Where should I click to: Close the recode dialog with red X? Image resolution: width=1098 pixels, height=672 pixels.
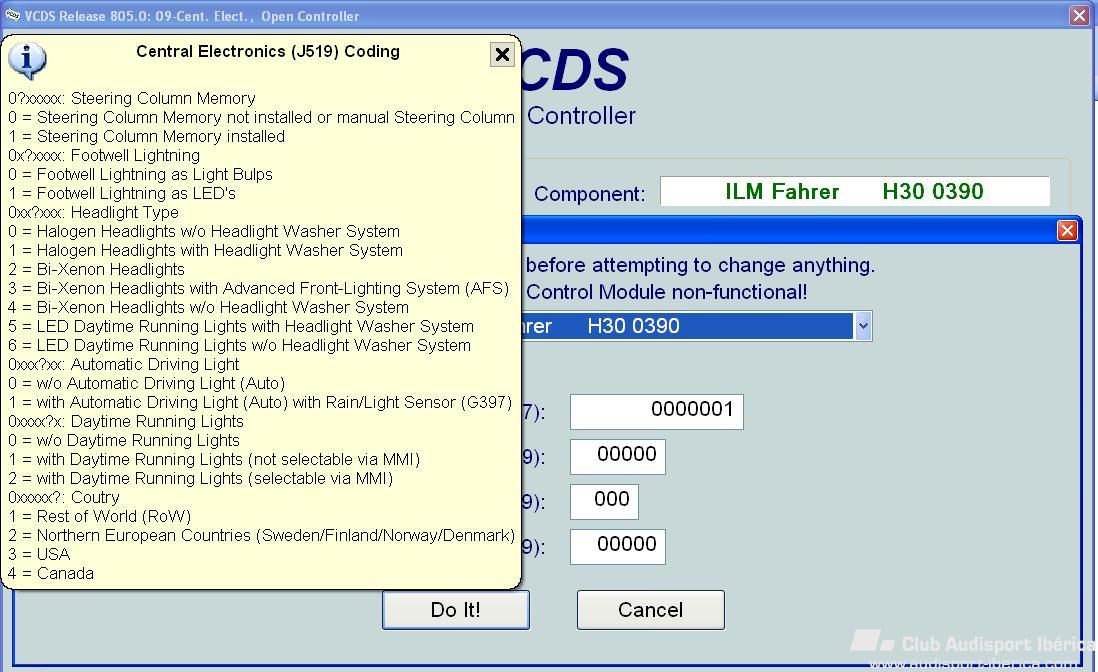(1066, 230)
